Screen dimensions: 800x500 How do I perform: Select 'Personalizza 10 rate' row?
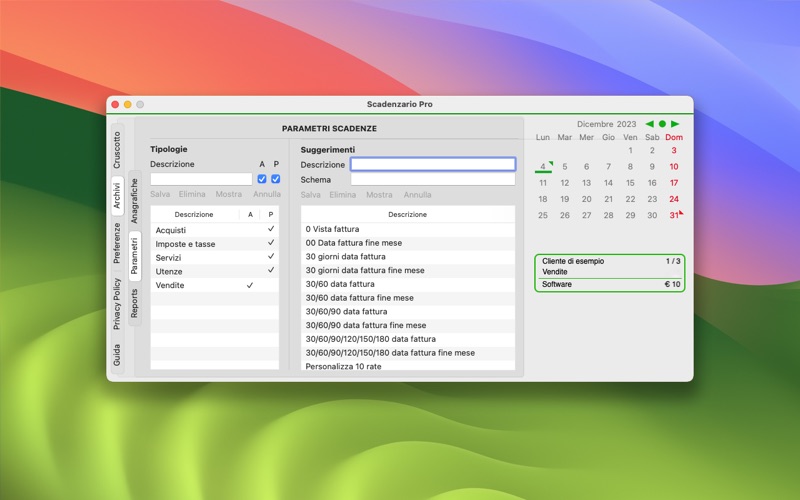pos(408,365)
